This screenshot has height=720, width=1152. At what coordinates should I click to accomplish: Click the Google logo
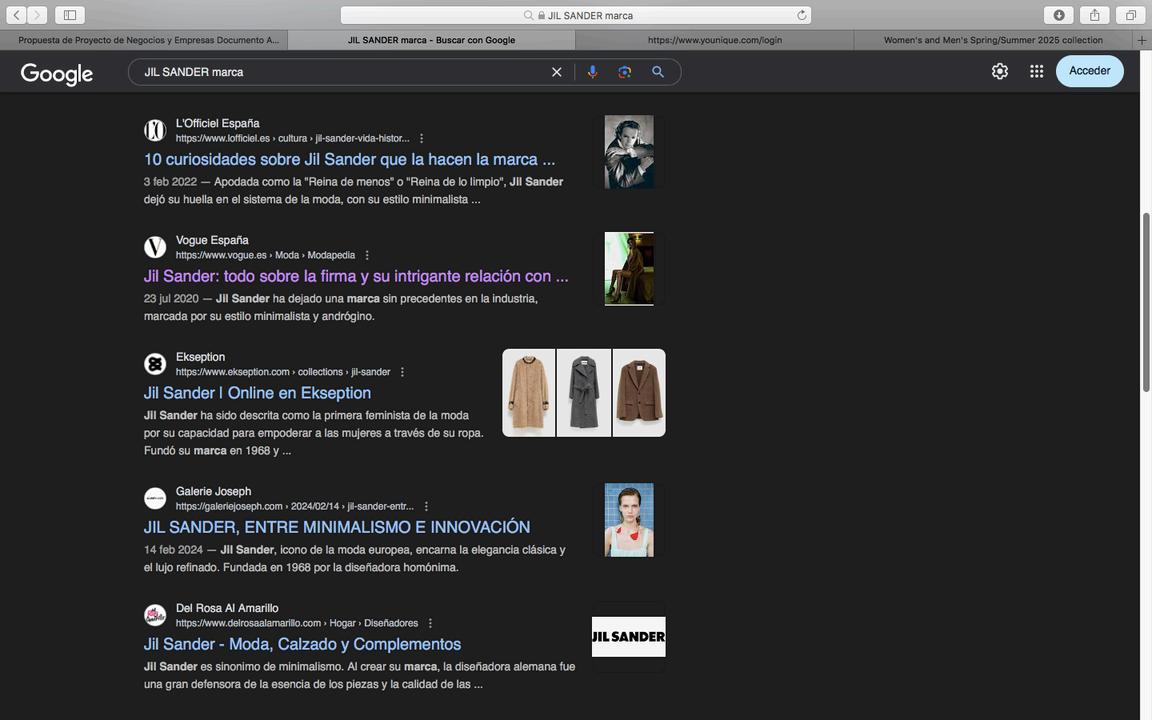click(x=57, y=73)
